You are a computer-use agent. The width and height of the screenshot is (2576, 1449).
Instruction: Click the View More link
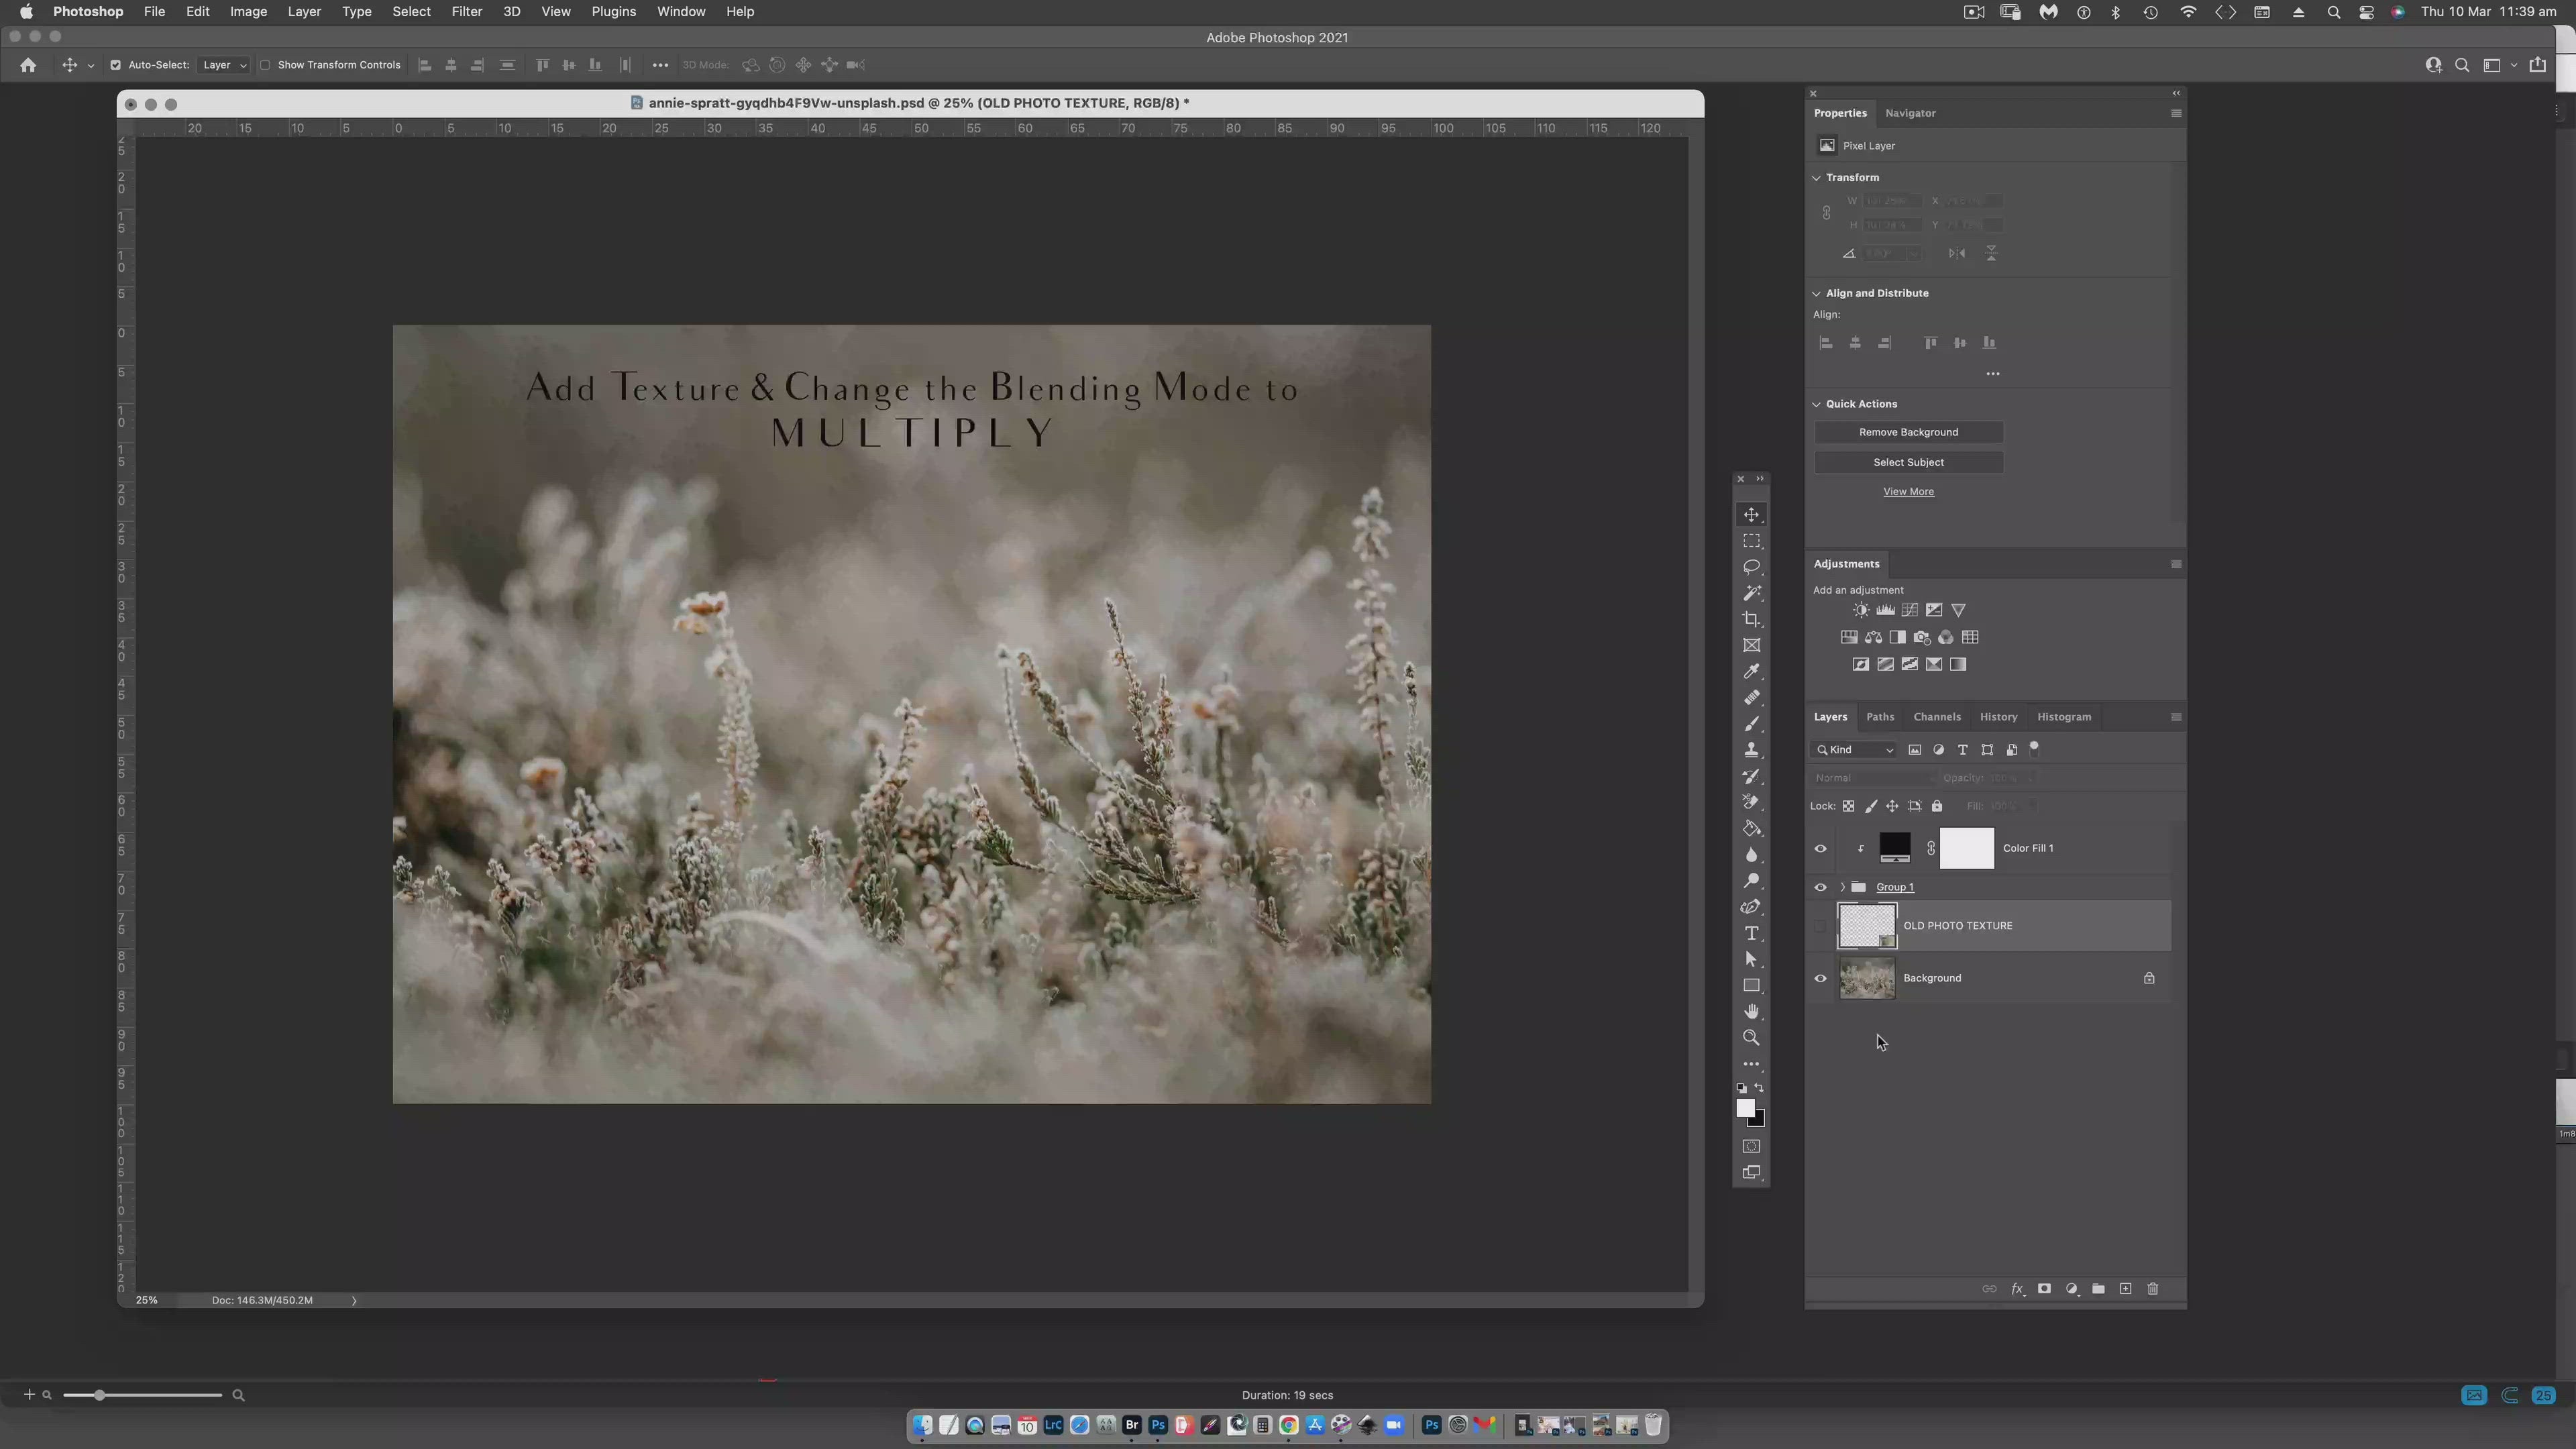coord(1908,492)
